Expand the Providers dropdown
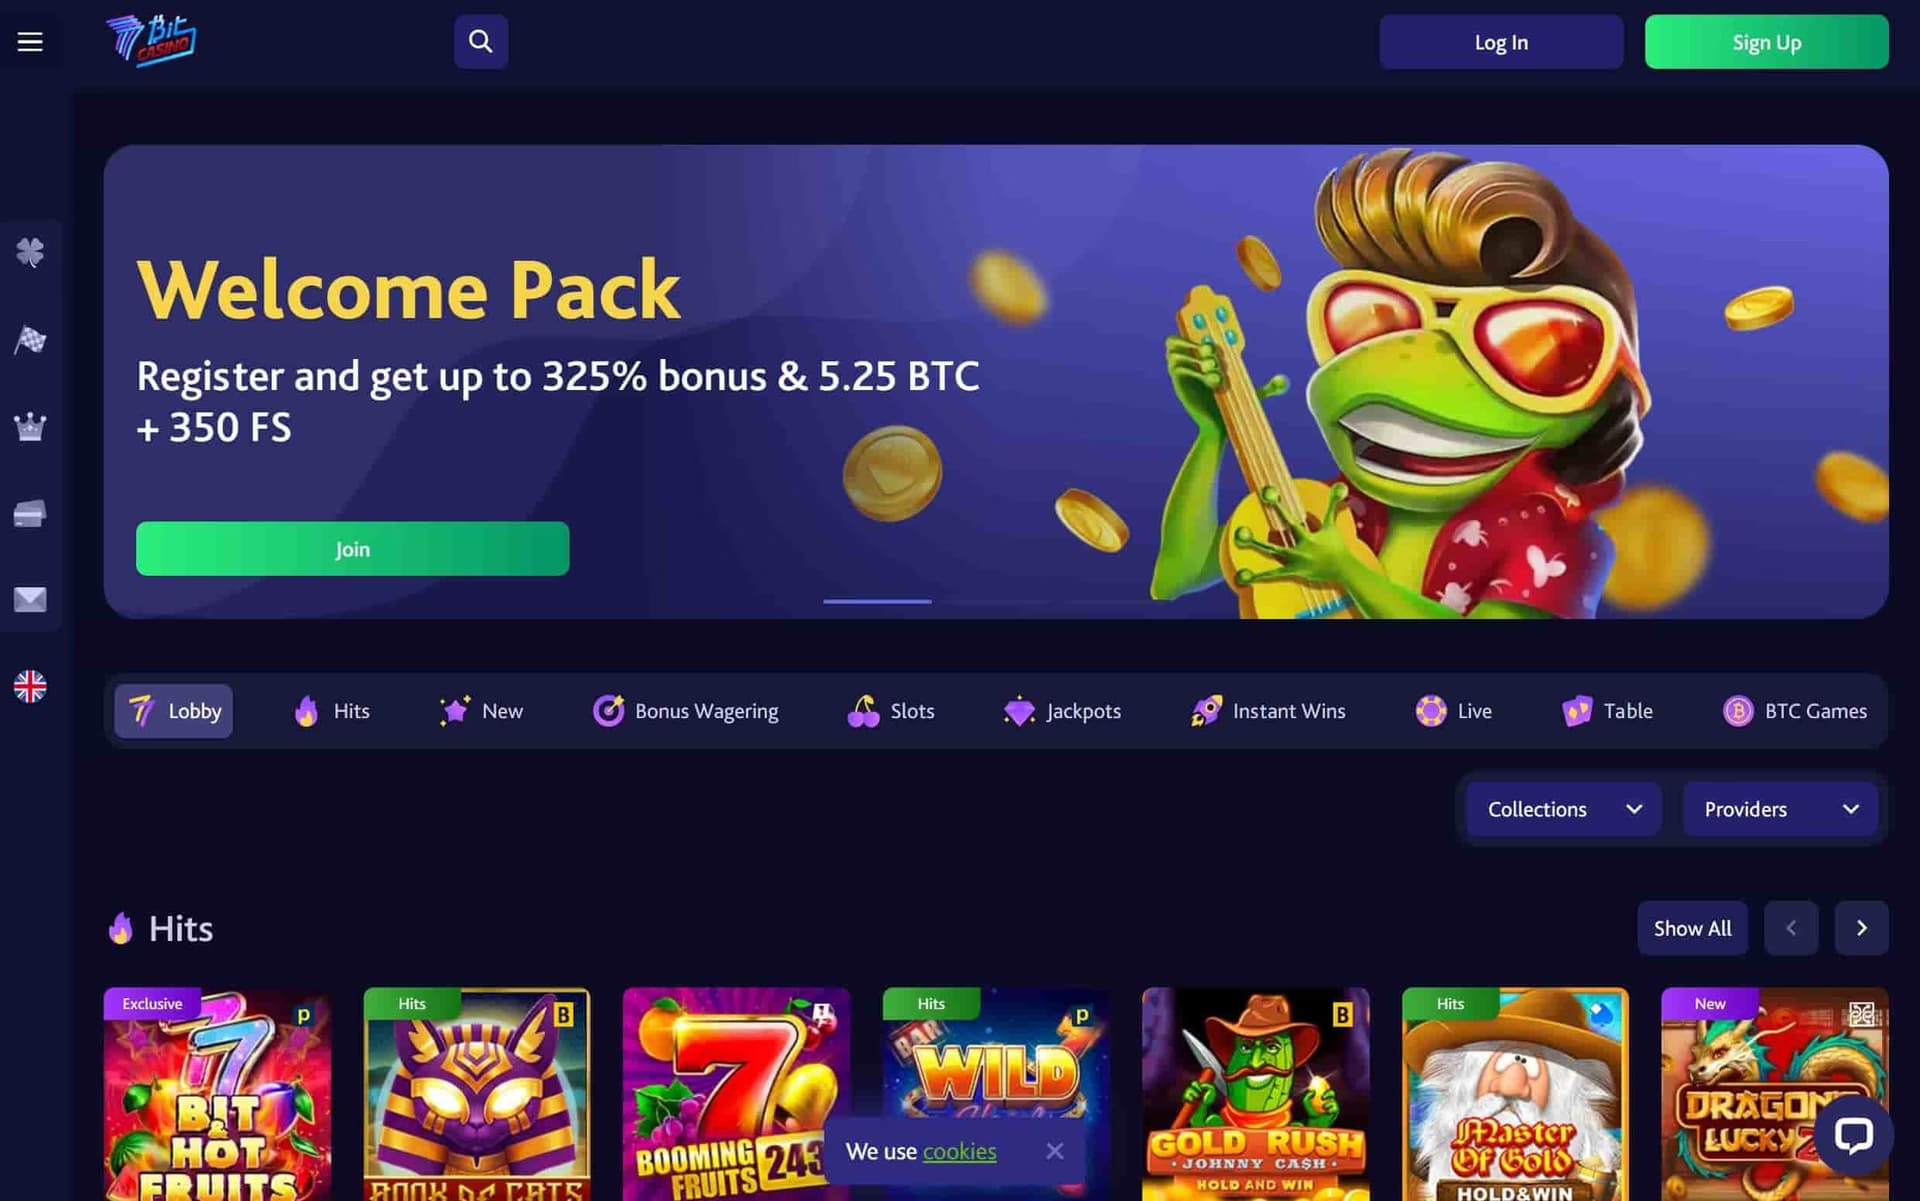The height and width of the screenshot is (1201, 1920). pyautogui.click(x=1780, y=809)
